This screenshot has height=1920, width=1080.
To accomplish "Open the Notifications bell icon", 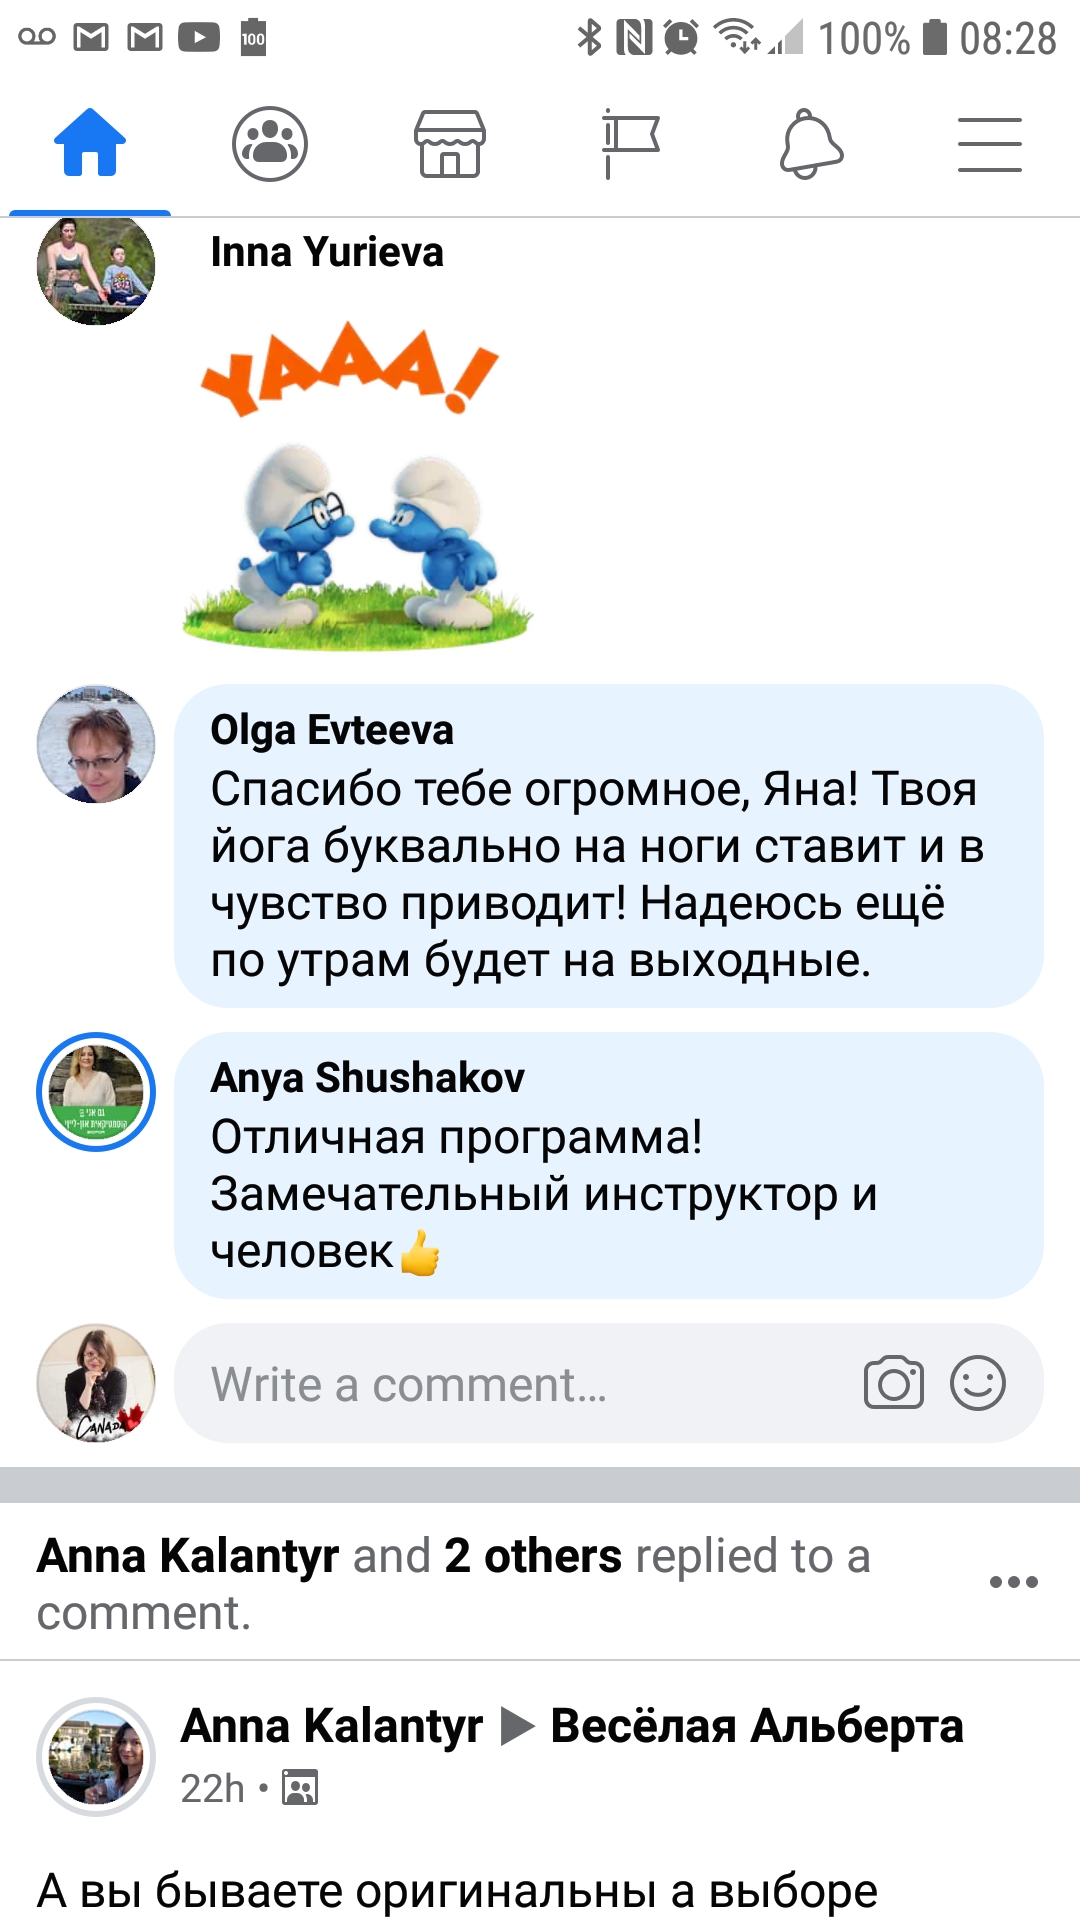I will 811,145.
